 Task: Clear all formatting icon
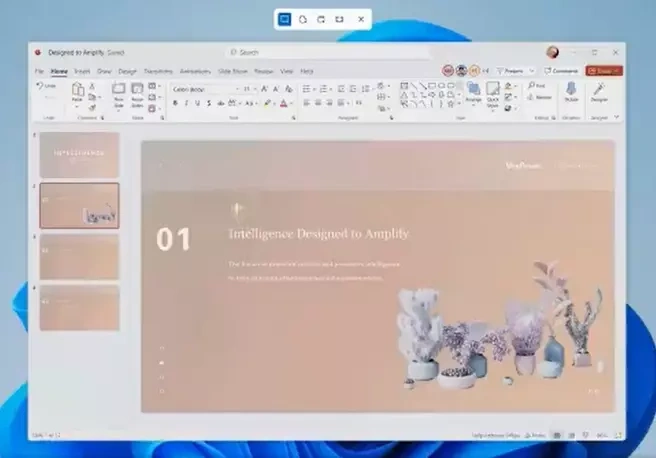[289, 89]
